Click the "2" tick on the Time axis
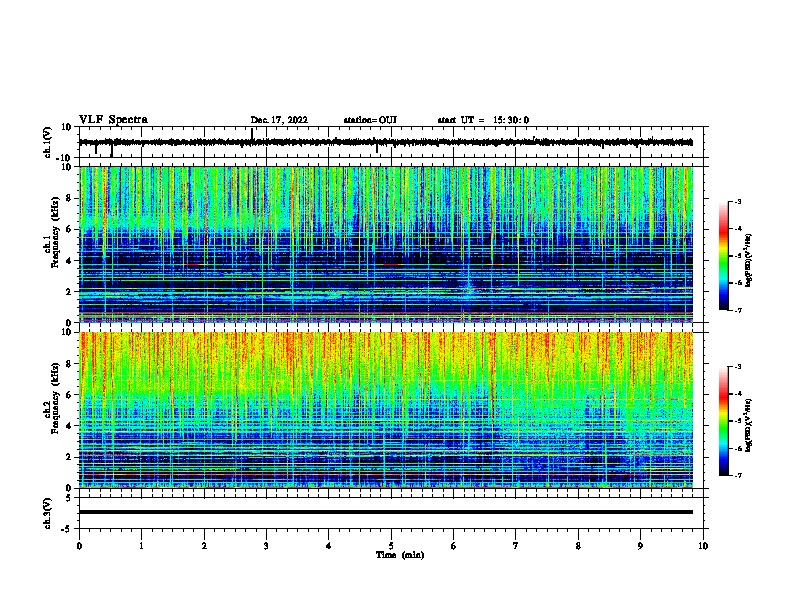 coord(204,546)
